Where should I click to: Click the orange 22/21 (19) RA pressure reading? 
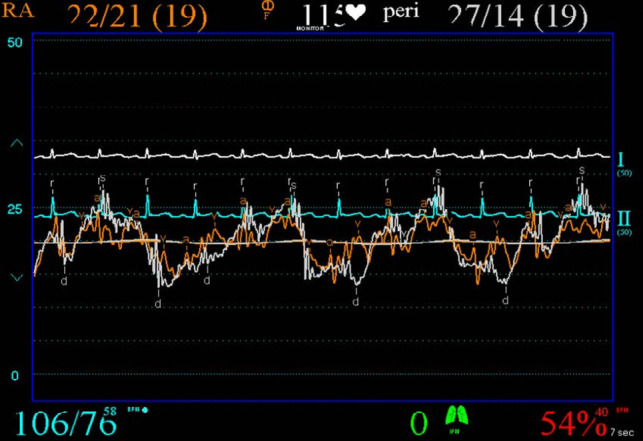click(x=137, y=17)
